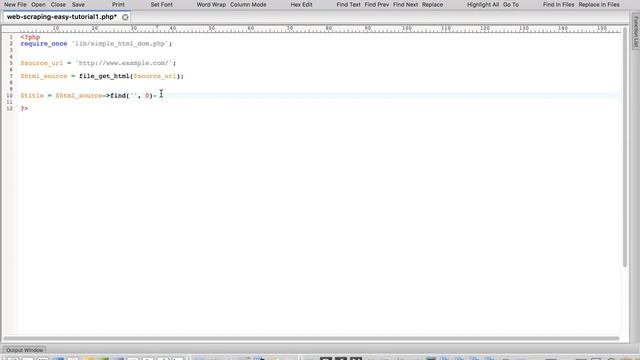Click the Find Next button

point(405,4)
